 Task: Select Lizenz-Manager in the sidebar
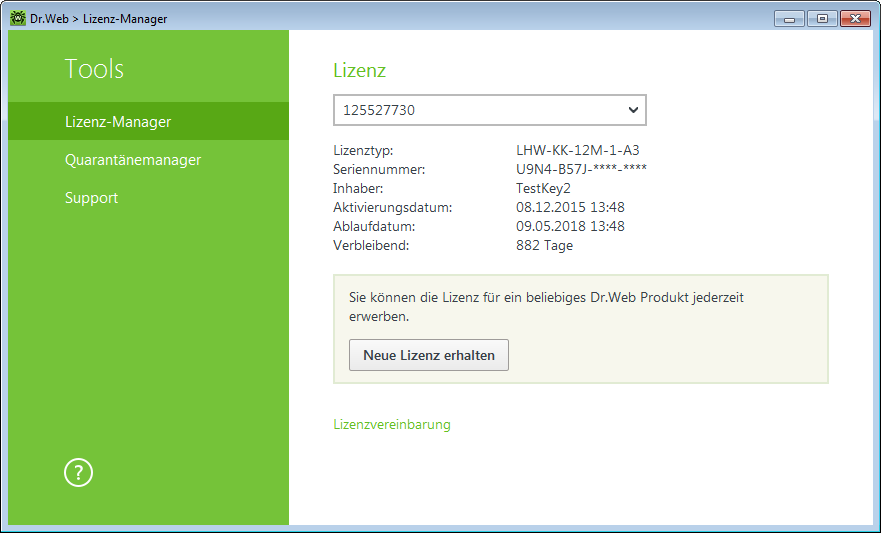tap(148, 121)
